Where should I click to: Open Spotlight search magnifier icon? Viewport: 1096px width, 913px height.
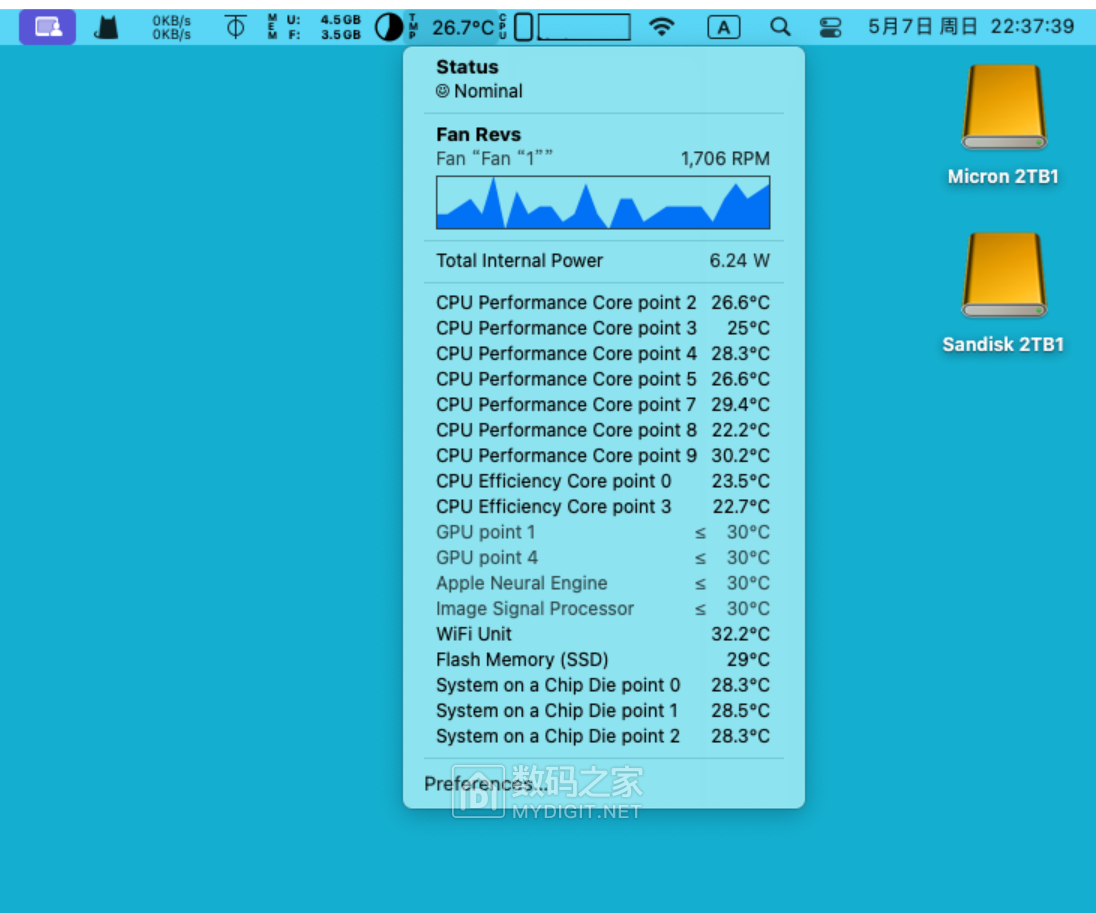coord(780,27)
